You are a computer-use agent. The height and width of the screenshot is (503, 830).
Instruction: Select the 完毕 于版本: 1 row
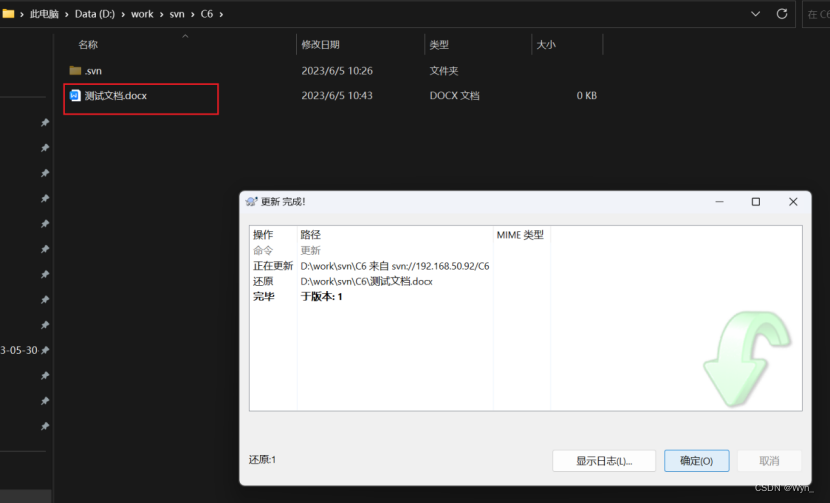point(526,297)
